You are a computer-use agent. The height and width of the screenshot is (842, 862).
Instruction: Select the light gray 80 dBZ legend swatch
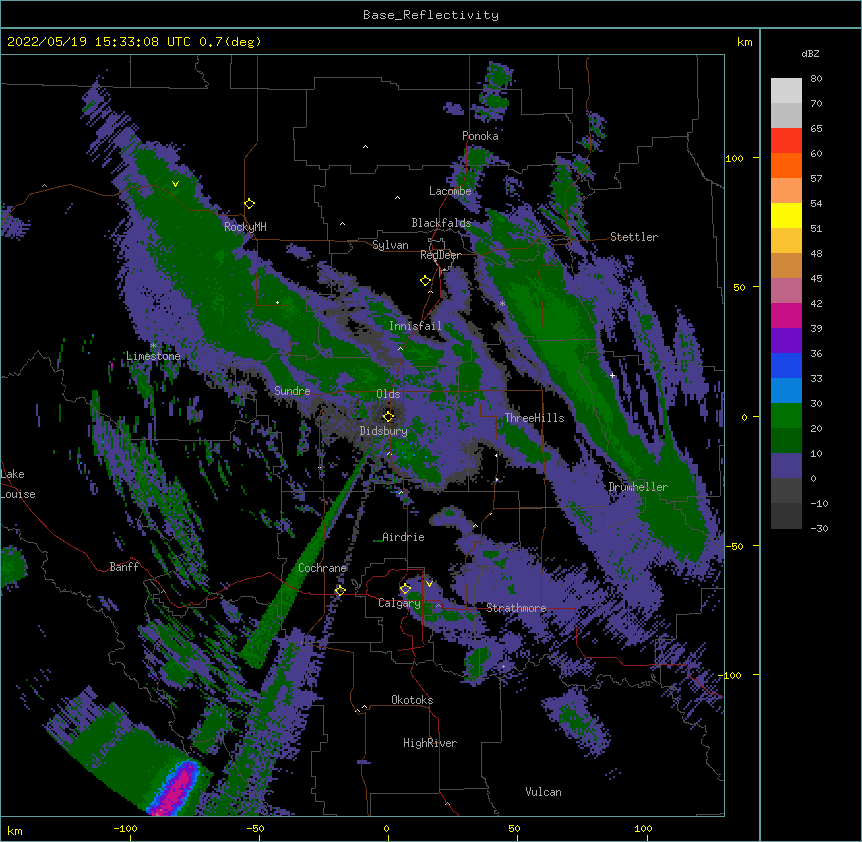(x=786, y=90)
